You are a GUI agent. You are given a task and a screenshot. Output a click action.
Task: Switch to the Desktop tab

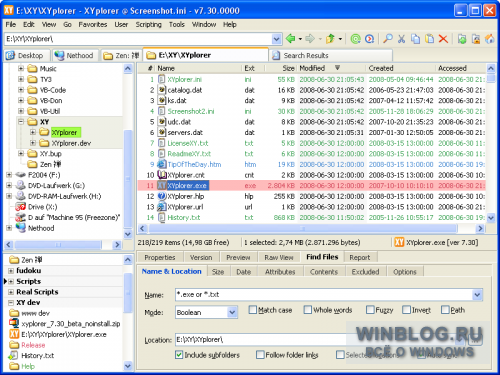tap(27, 55)
